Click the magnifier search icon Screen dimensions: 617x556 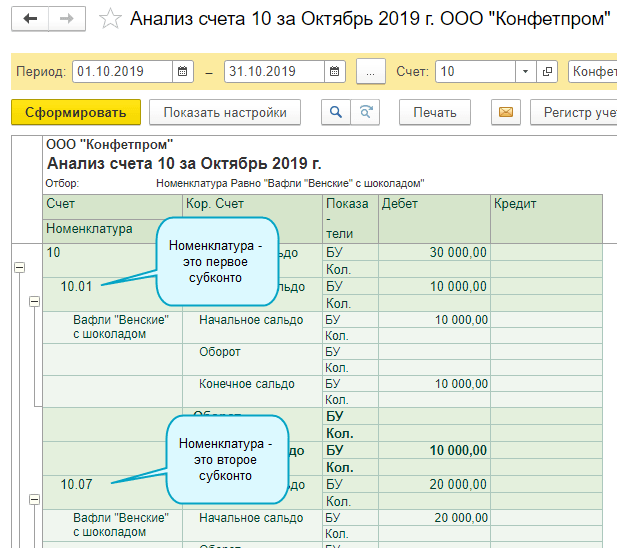(x=336, y=113)
